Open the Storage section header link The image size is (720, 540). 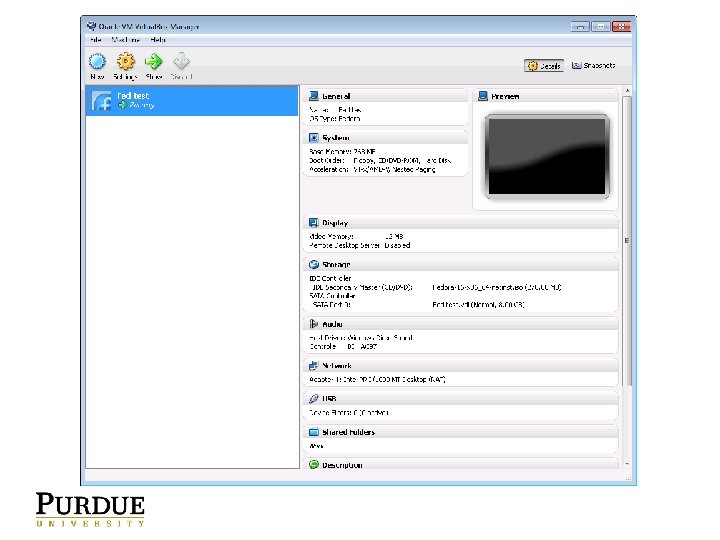(337, 265)
